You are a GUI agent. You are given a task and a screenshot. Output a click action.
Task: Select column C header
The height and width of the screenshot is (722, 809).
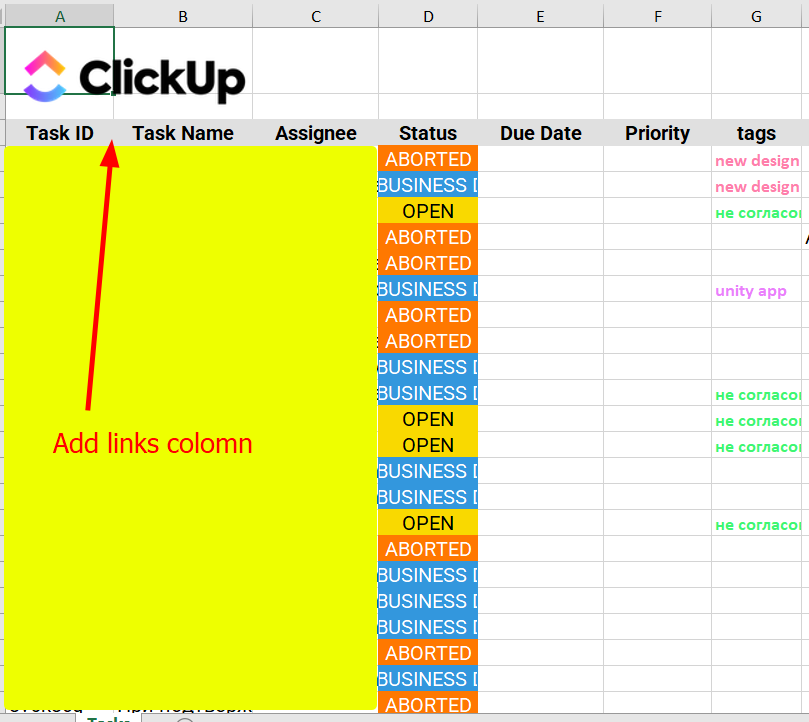(x=315, y=17)
